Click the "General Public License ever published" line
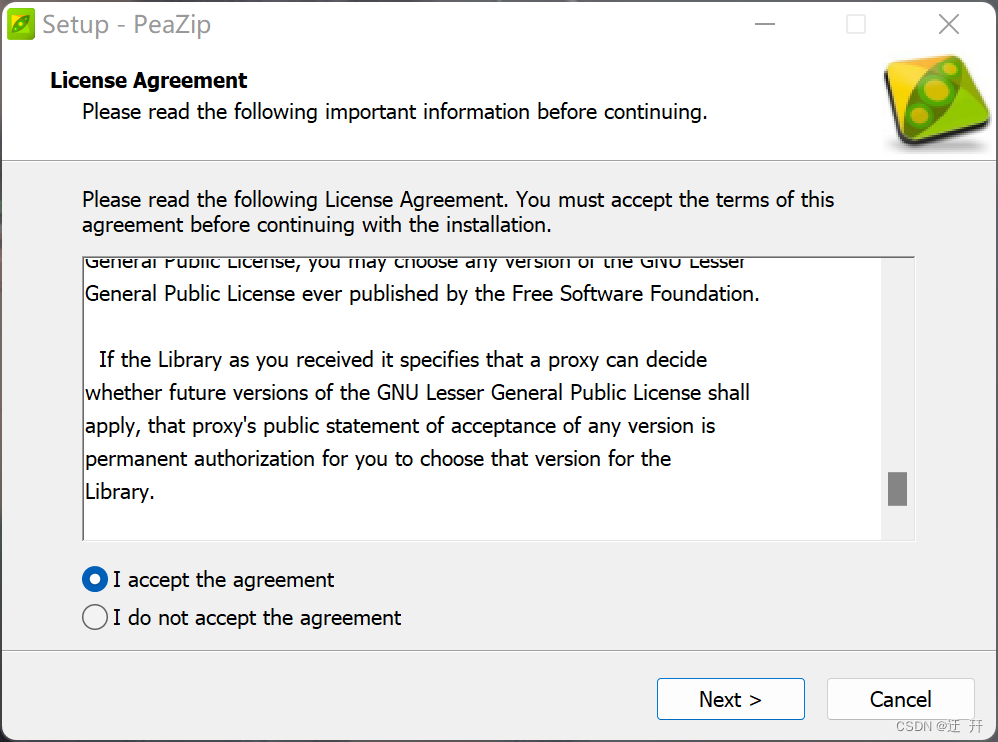Image resolution: width=998 pixels, height=742 pixels. 422,293
